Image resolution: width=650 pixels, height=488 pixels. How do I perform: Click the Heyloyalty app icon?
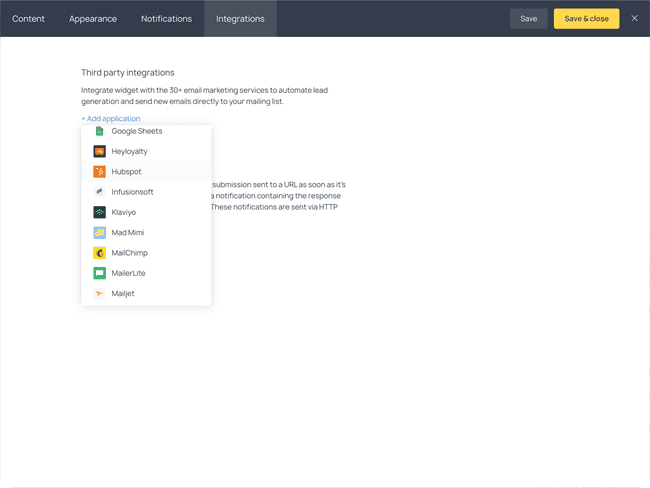99,151
